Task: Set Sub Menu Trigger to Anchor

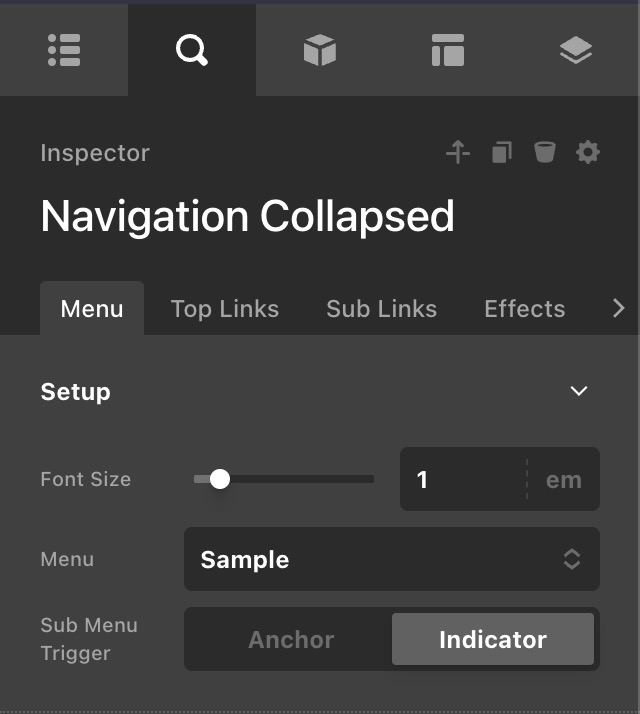Action: click(x=291, y=640)
